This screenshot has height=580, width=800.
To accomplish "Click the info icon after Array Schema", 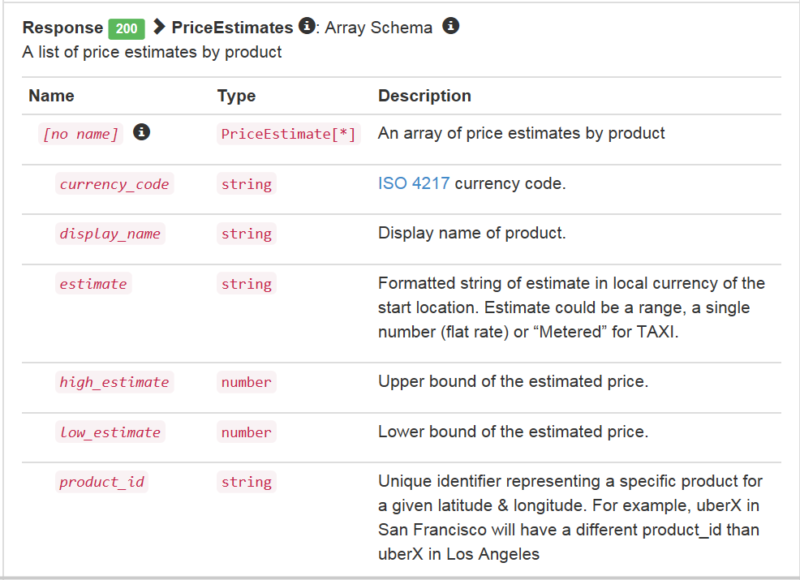I will tap(451, 26).
